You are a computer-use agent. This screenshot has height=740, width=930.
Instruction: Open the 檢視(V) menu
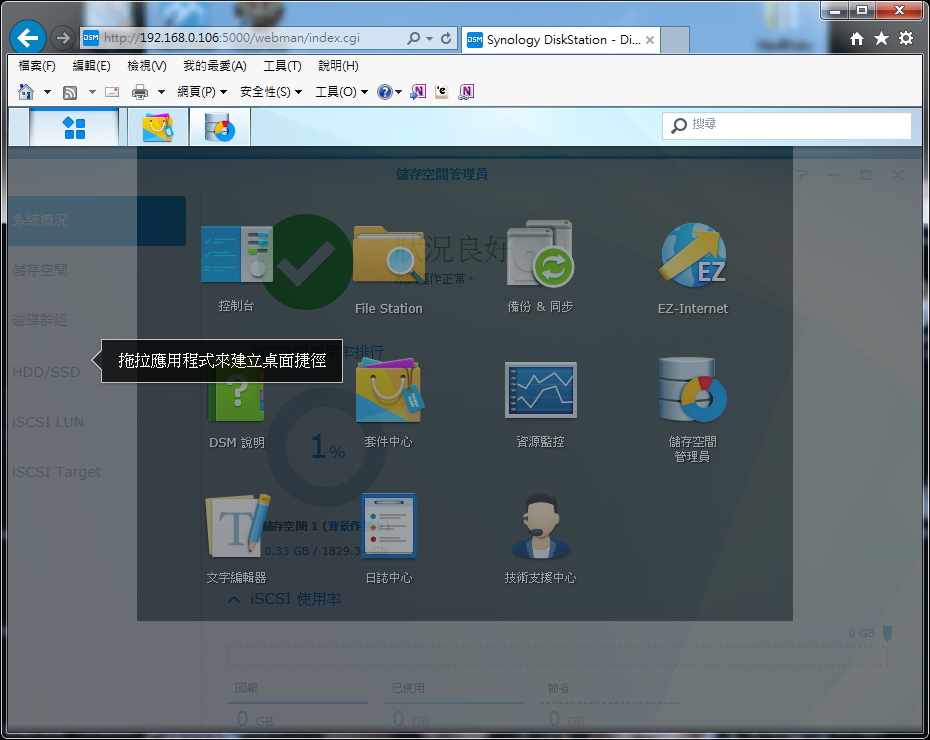pyautogui.click(x=146, y=66)
